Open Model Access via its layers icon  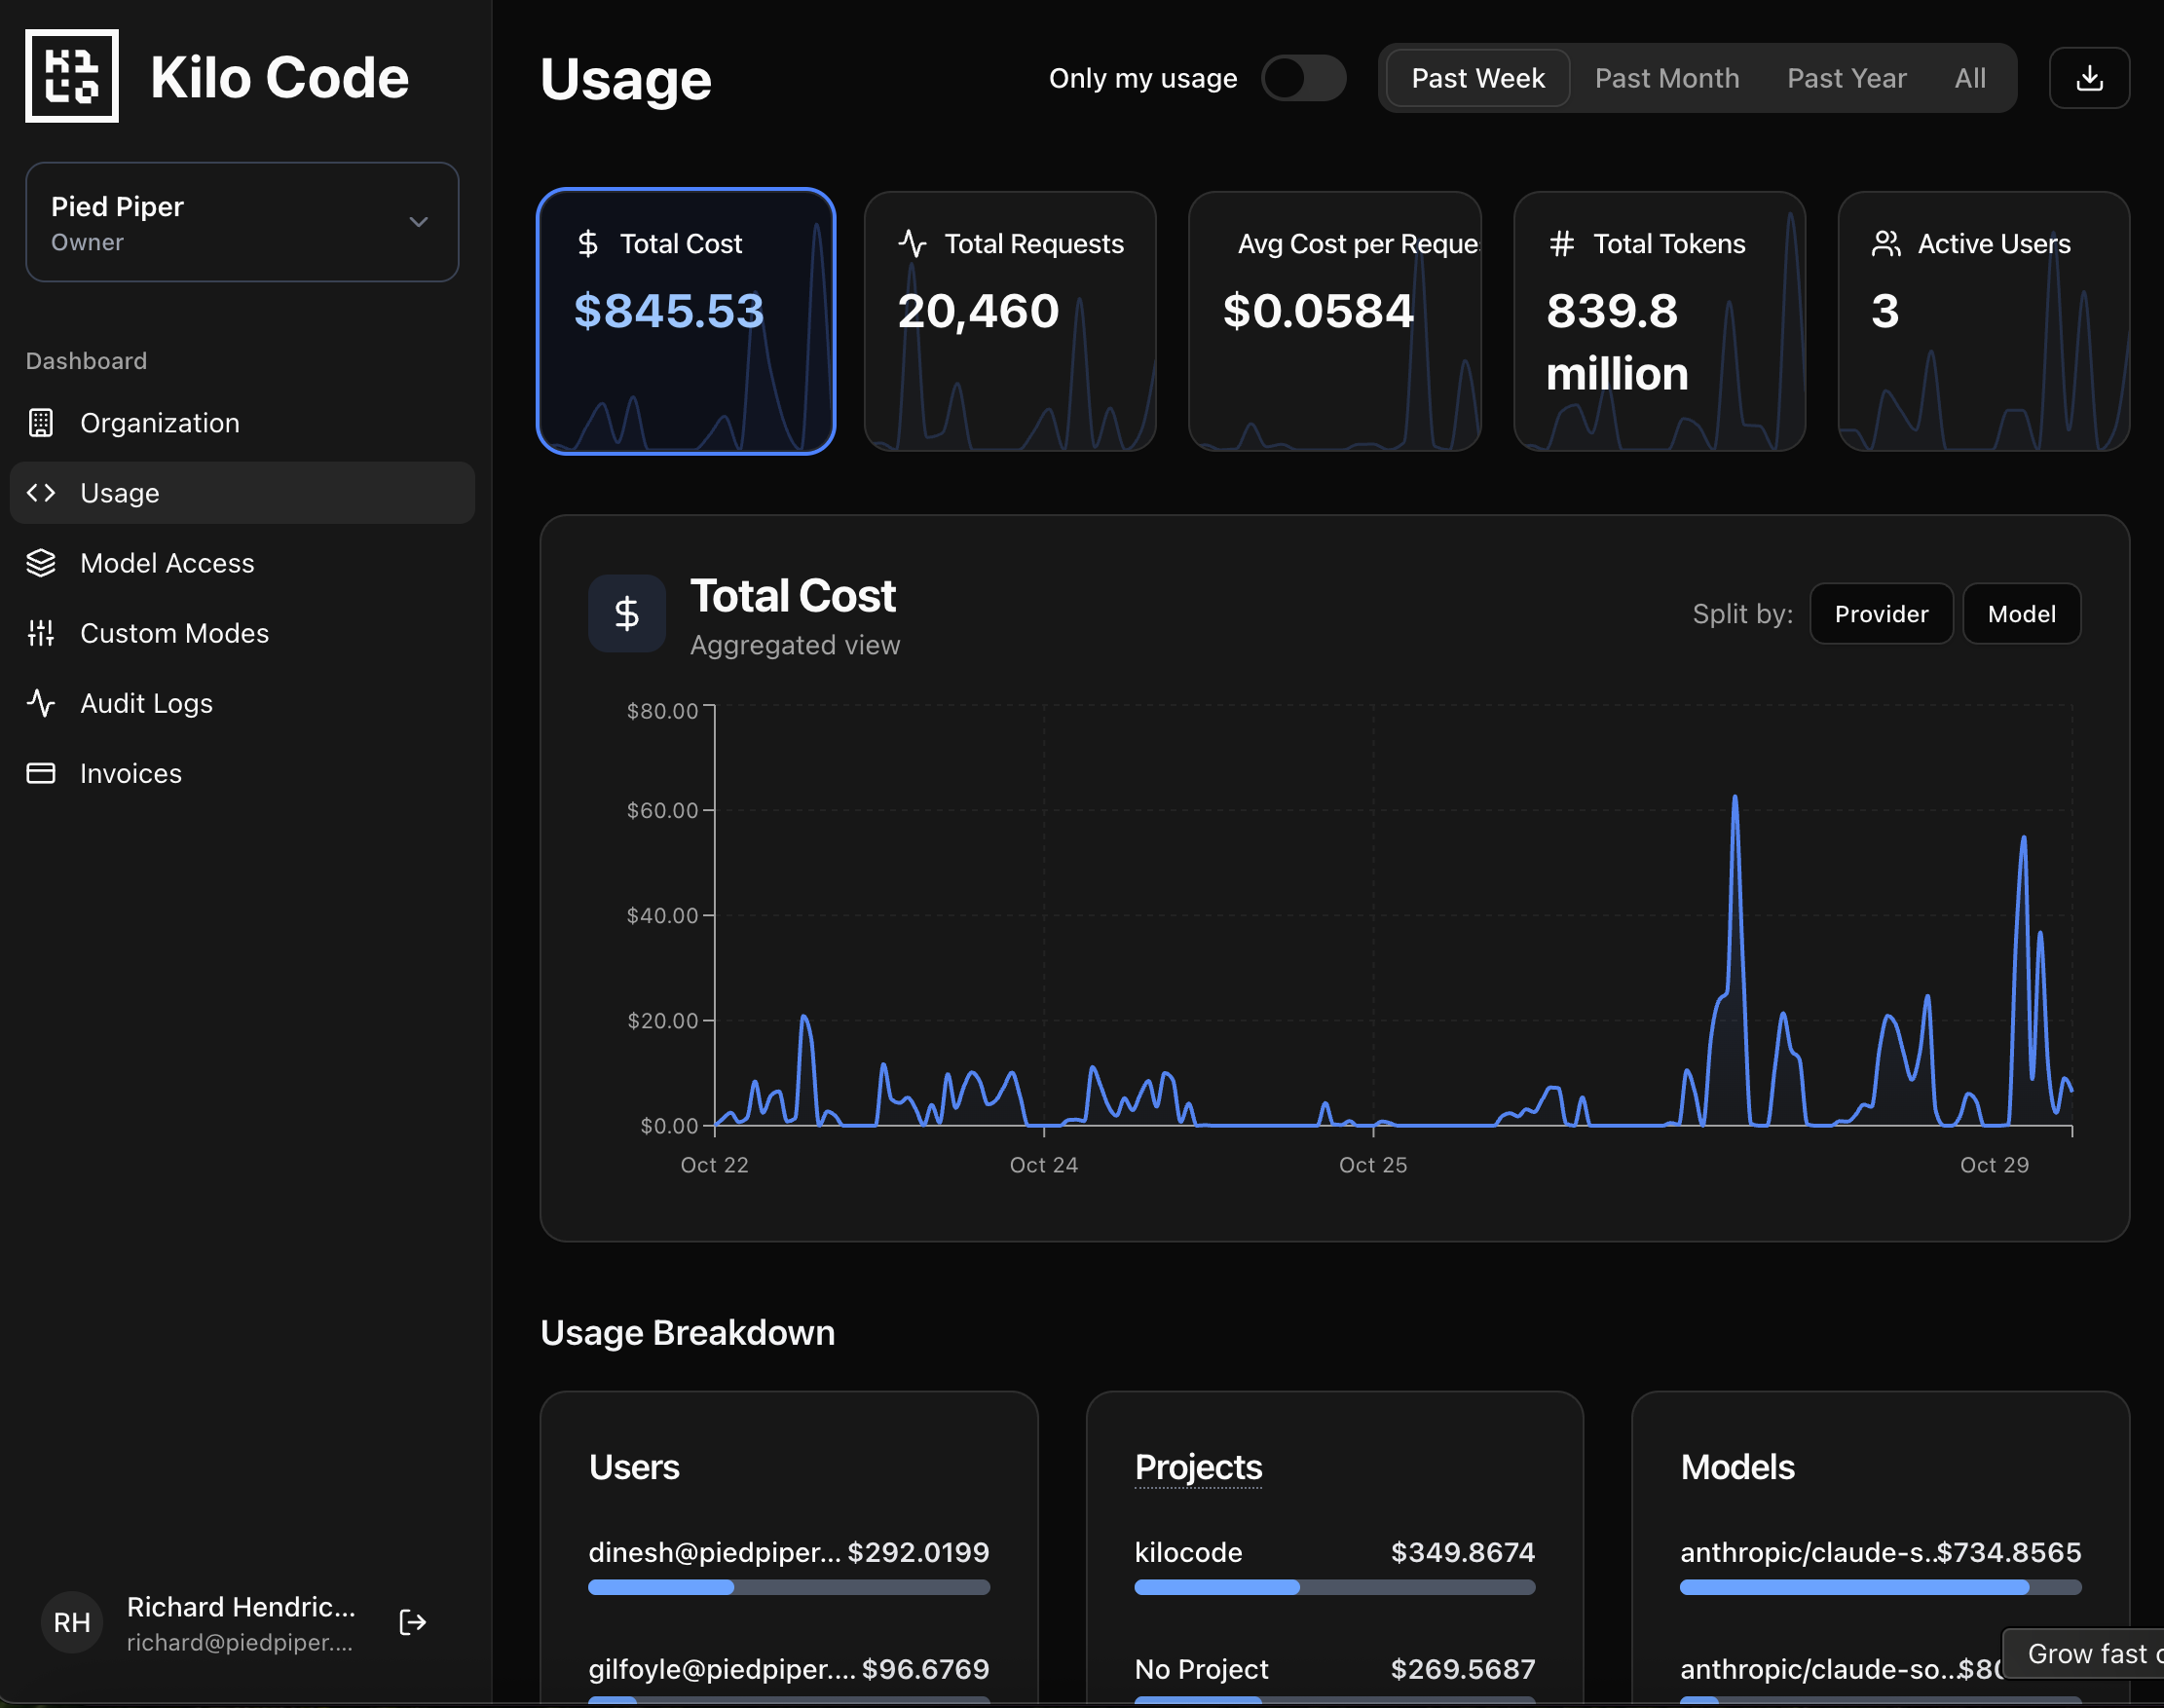[41, 563]
